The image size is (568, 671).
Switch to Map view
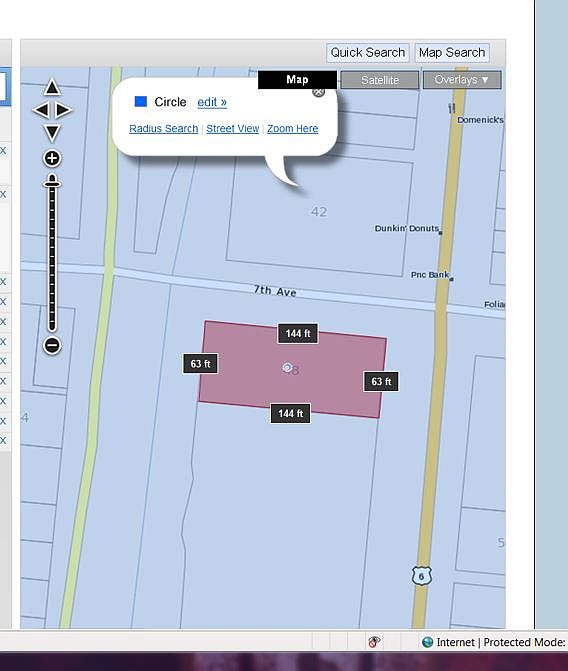(297, 80)
